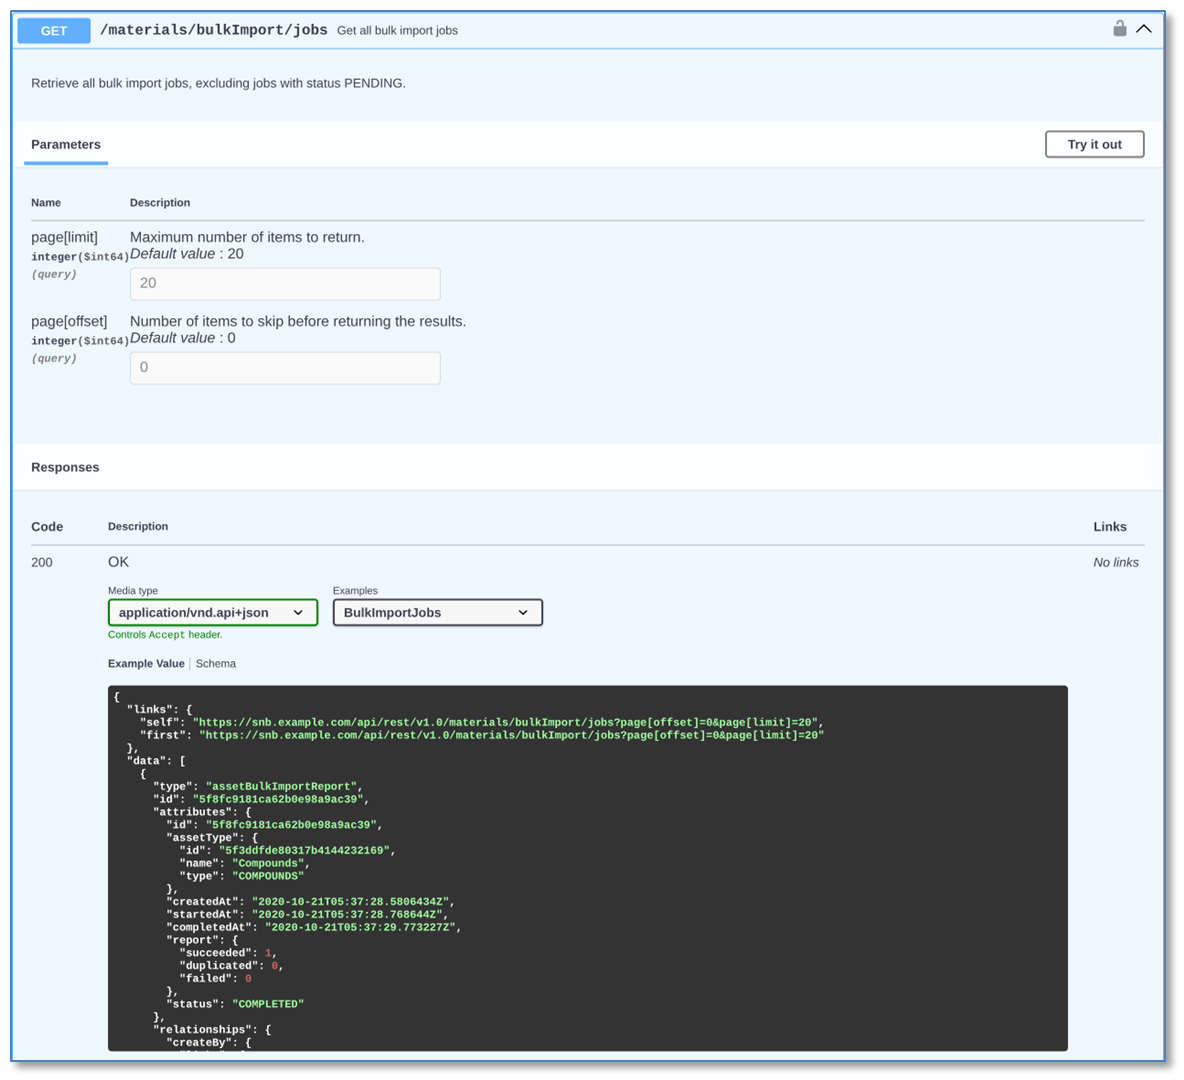Switch to the Schema tab
Image resolution: width=1184 pixels, height=1080 pixels.
coord(216,664)
